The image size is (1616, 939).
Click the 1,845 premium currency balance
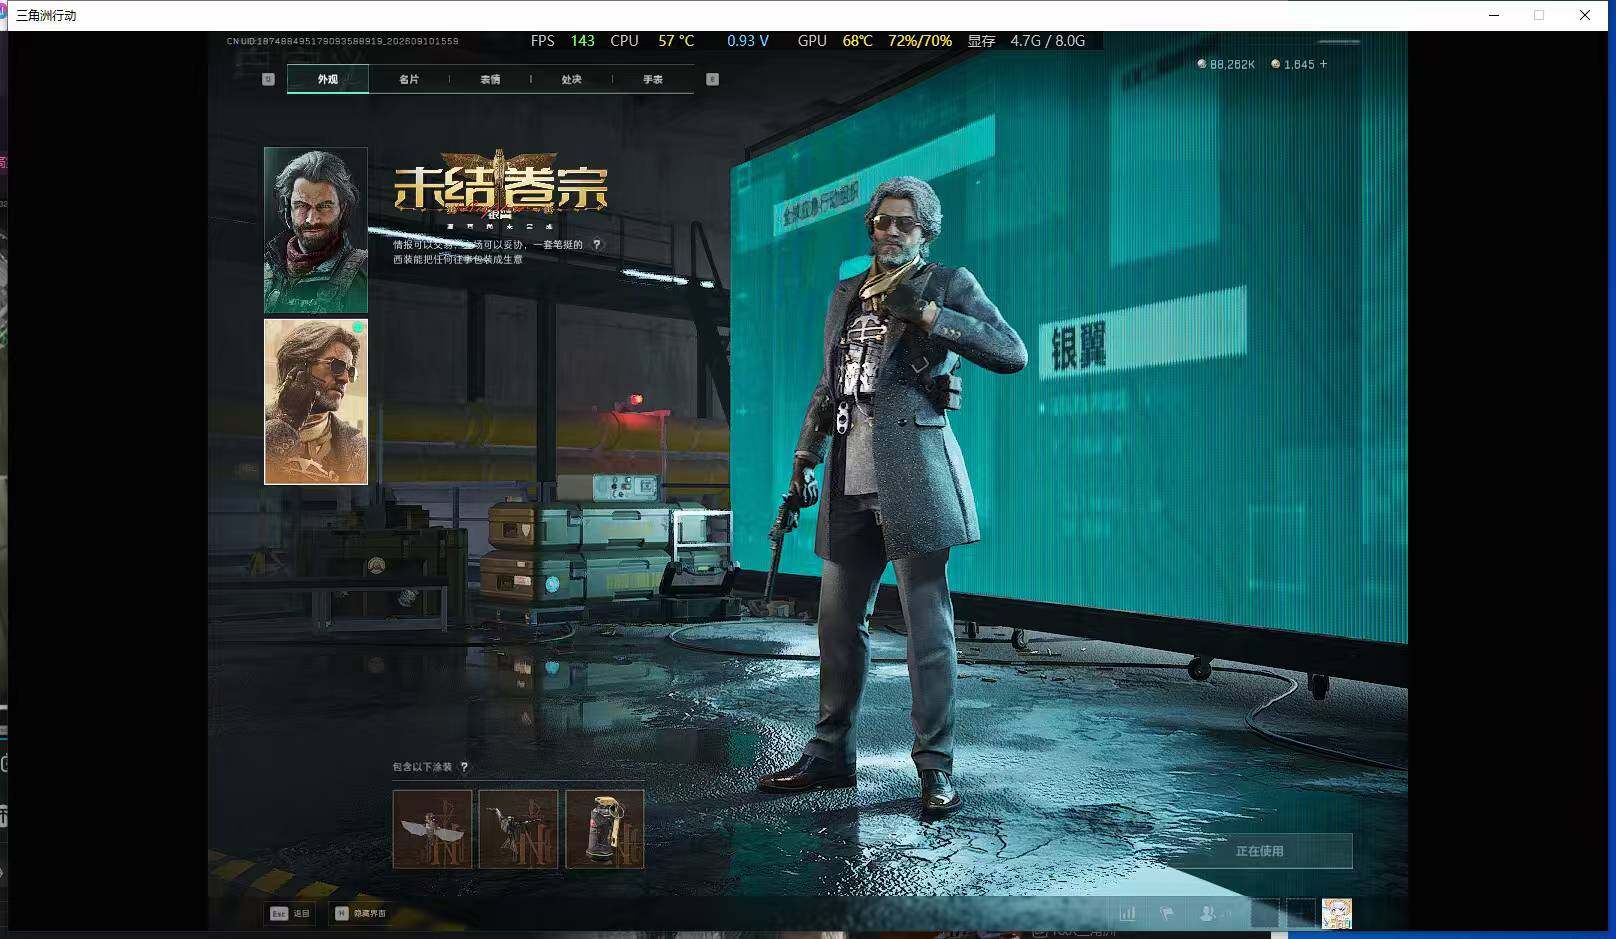coord(1293,64)
